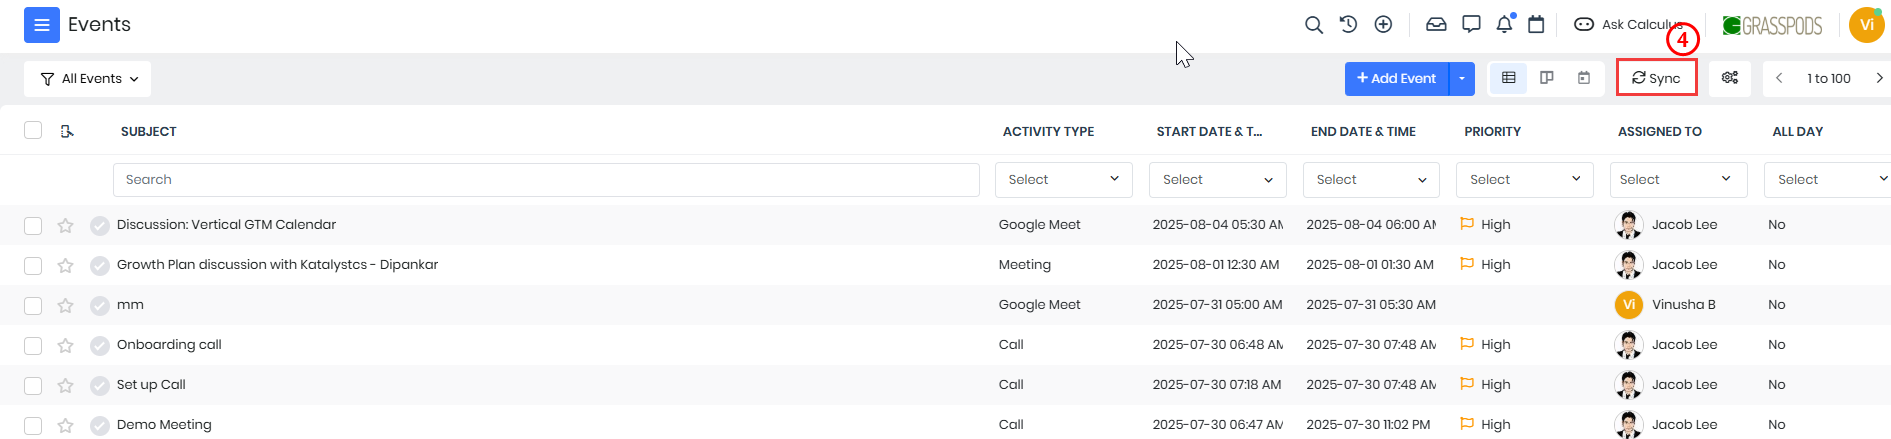Screen dimensions: 1891x439
Task: Expand the Add Event dropdown arrow
Action: pyautogui.click(x=1462, y=79)
